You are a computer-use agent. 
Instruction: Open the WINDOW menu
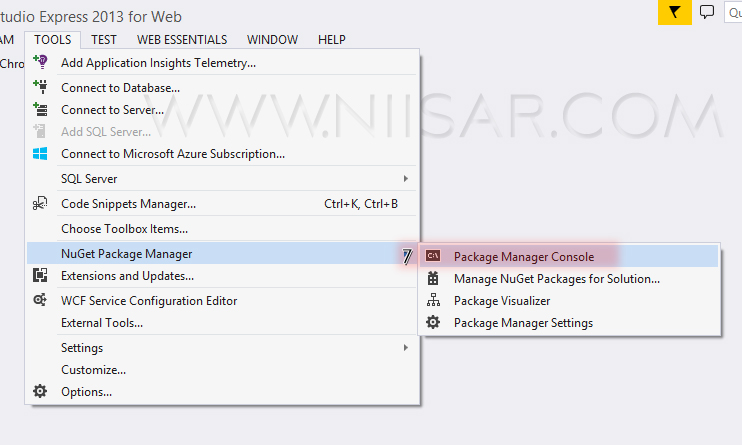point(273,40)
